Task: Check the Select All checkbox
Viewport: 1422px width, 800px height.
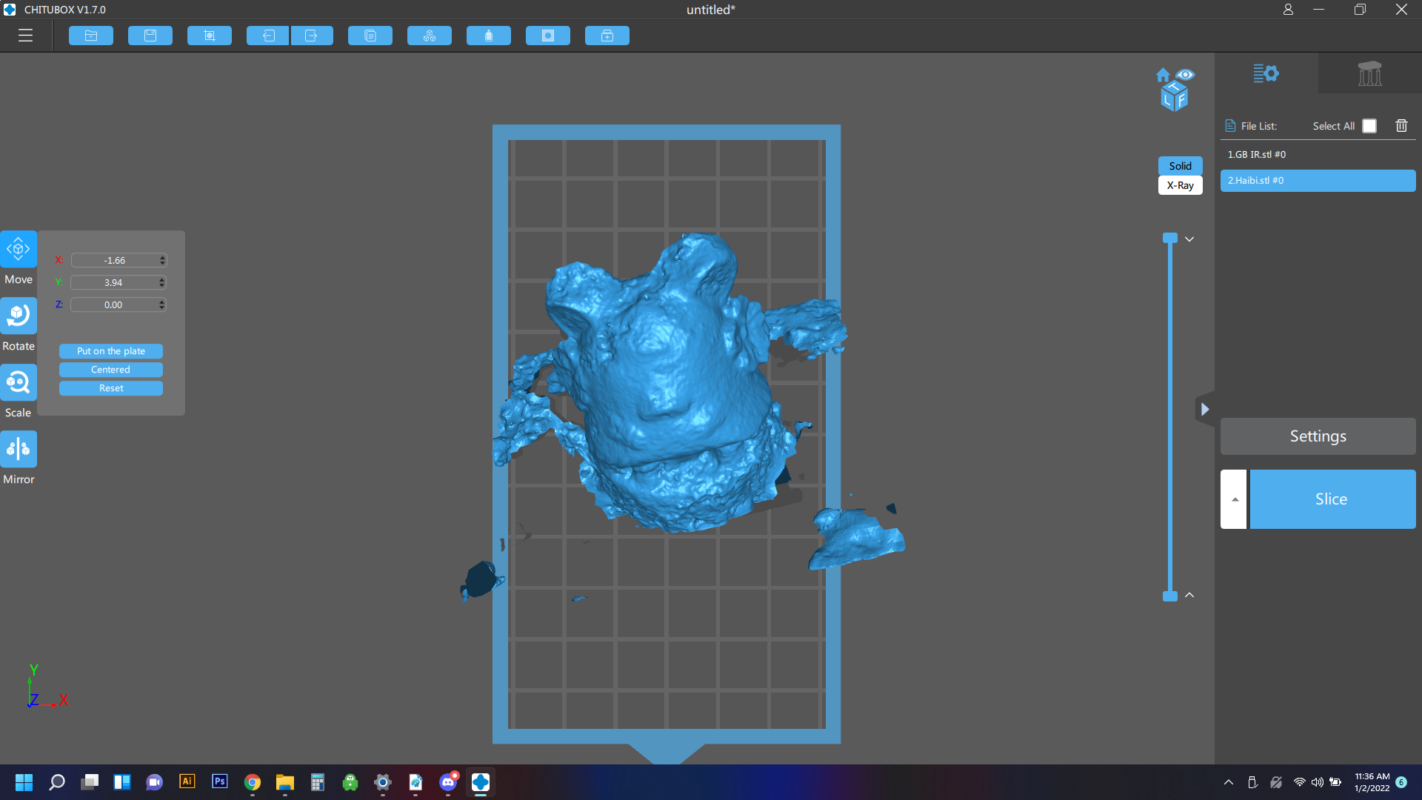Action: tap(1369, 126)
